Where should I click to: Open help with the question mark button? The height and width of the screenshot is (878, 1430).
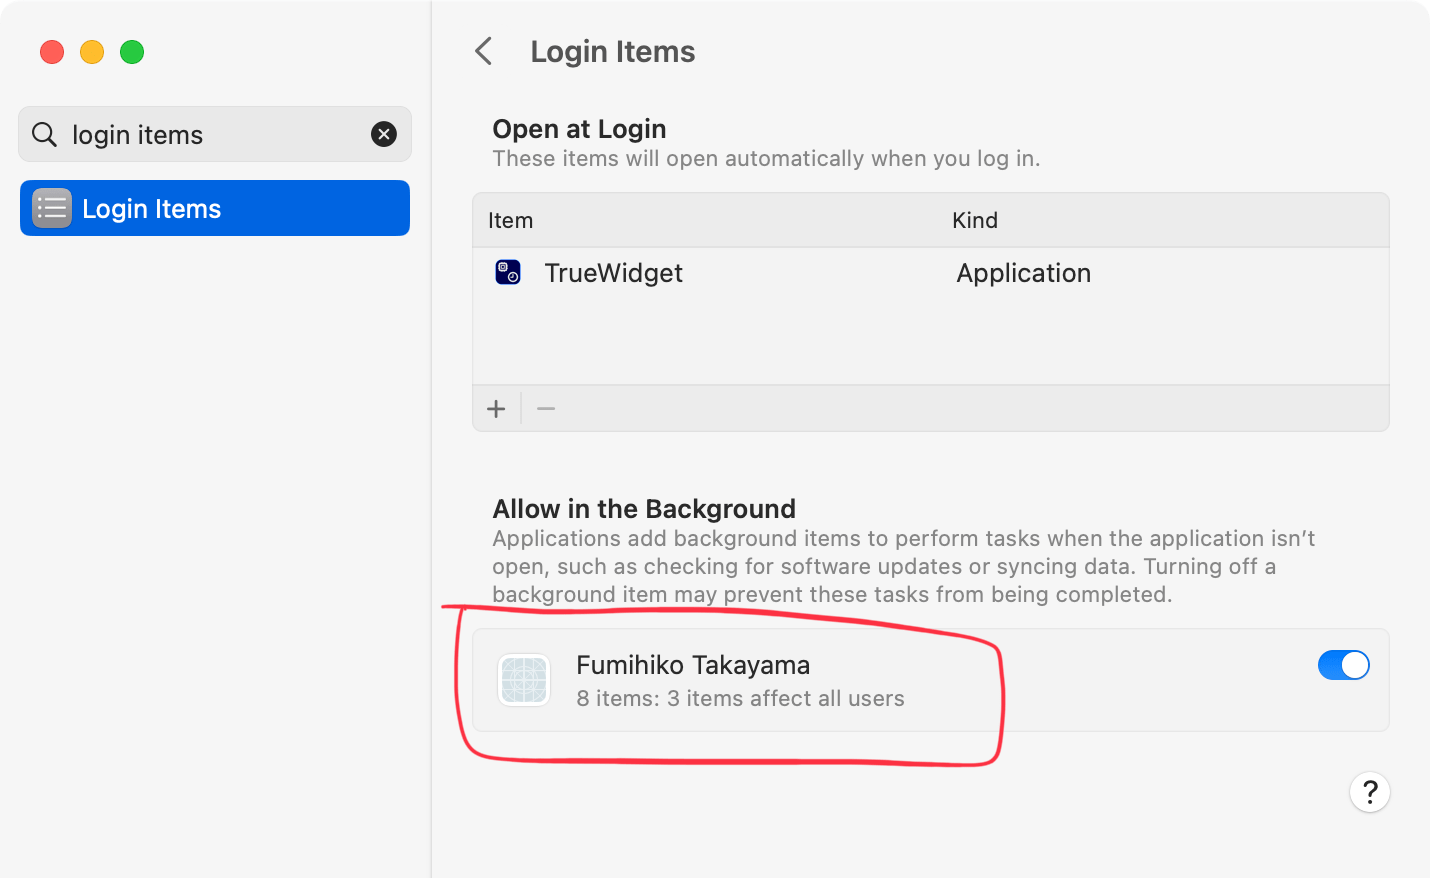(1370, 792)
